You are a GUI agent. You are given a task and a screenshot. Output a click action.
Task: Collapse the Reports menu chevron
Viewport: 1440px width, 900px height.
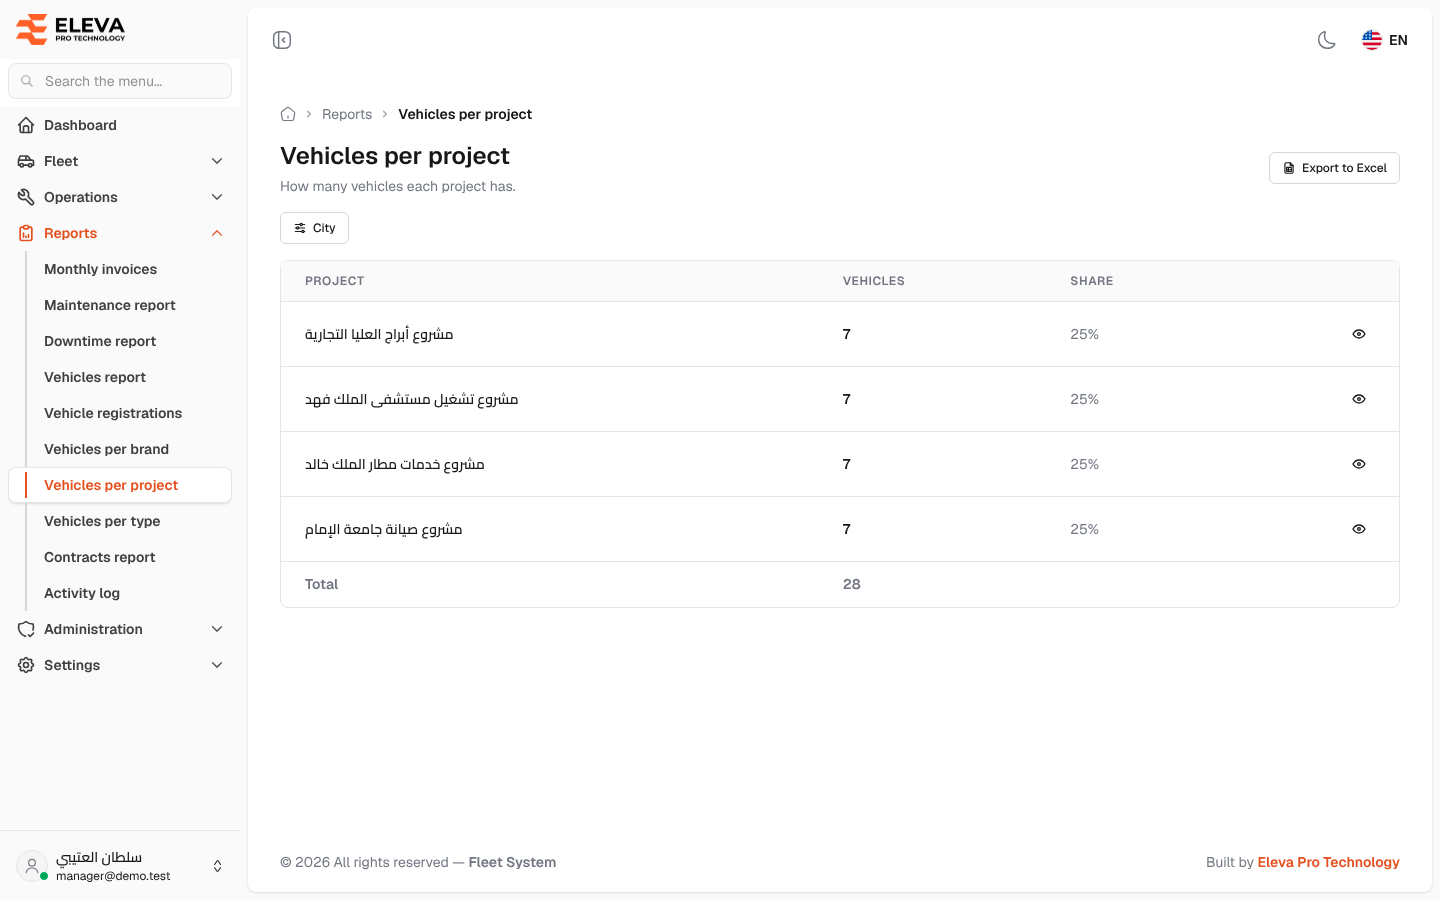[217, 233]
